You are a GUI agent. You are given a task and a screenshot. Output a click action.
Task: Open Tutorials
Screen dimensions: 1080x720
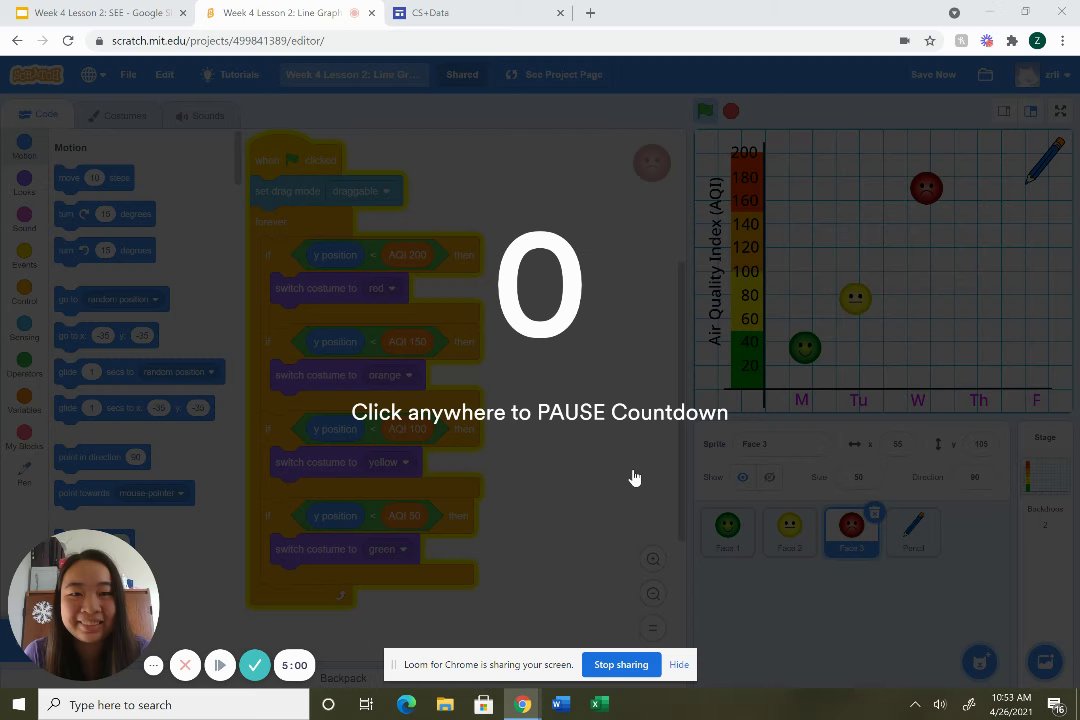[230, 74]
